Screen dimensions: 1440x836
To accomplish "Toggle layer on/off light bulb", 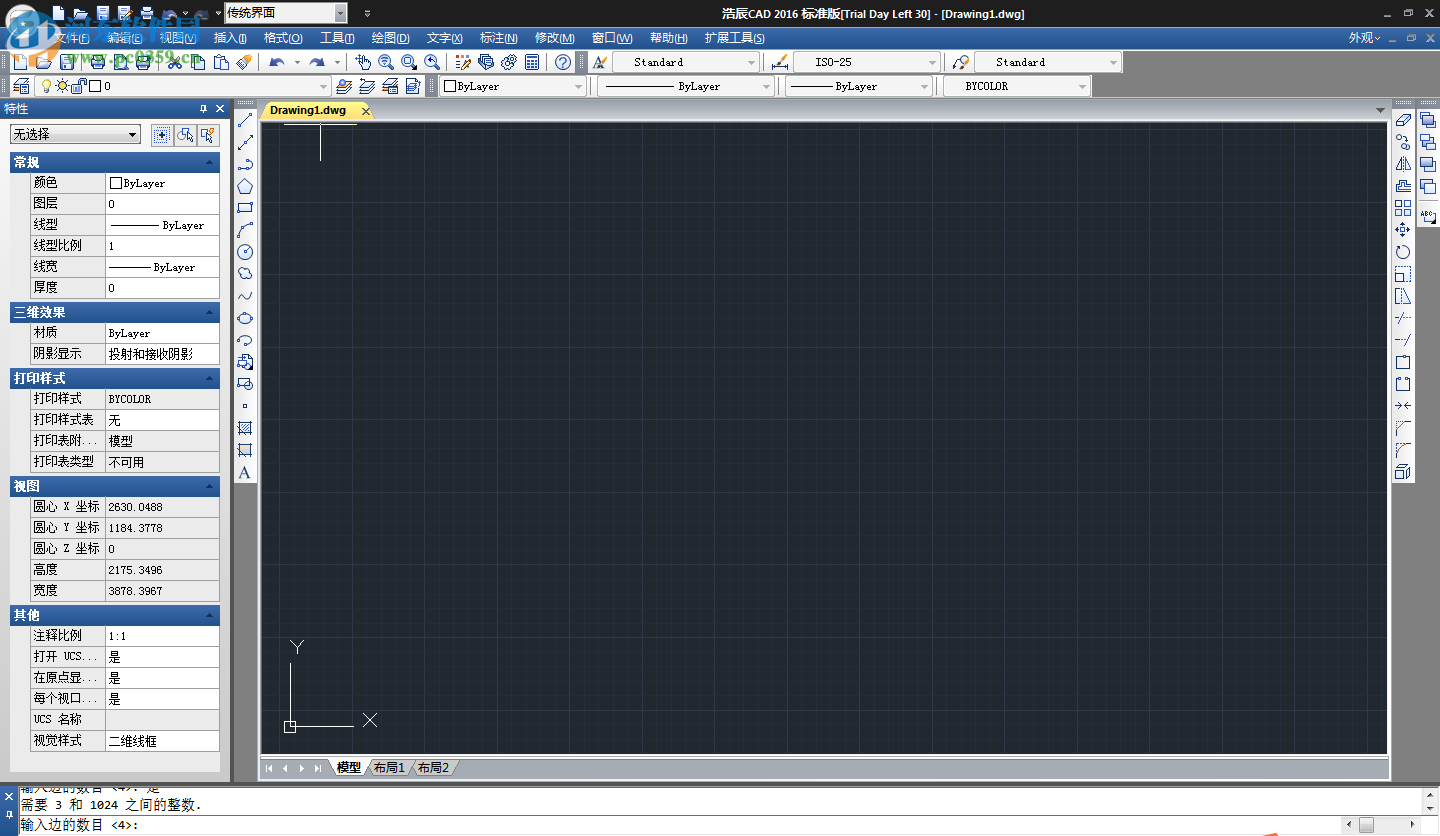I will [45, 86].
